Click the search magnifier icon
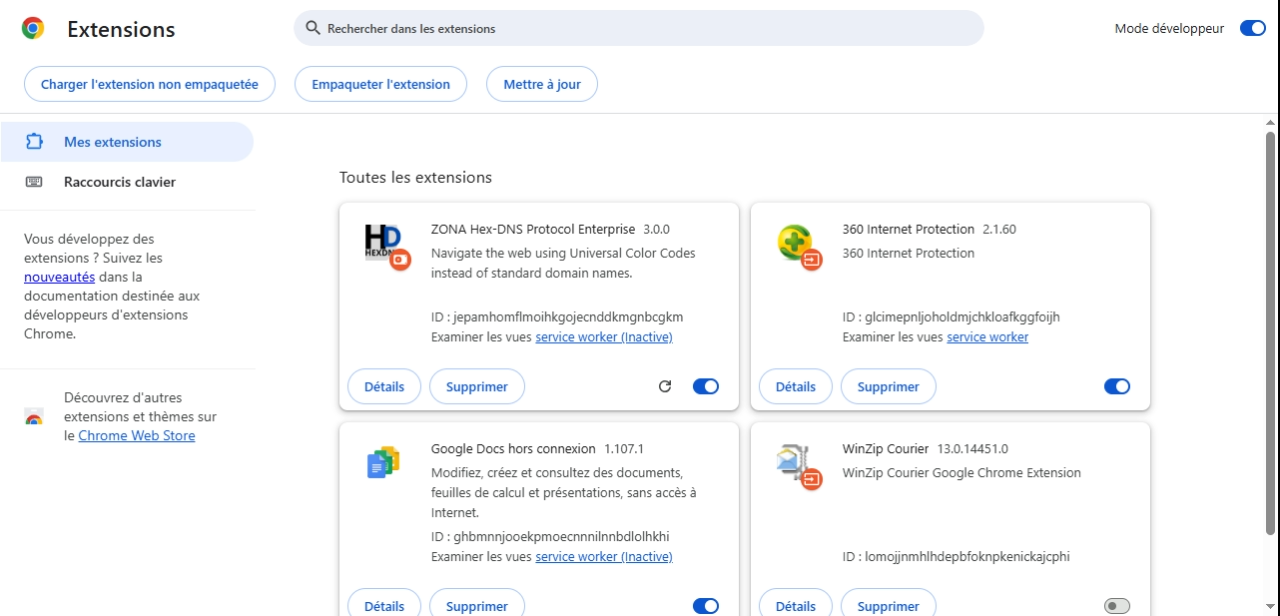Viewport: 1280px width, 616px height. pyautogui.click(x=313, y=28)
